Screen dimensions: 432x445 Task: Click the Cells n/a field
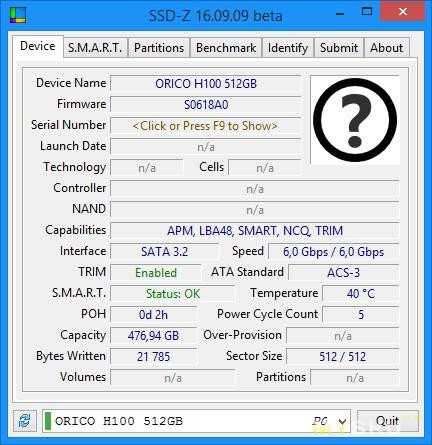coord(265,168)
